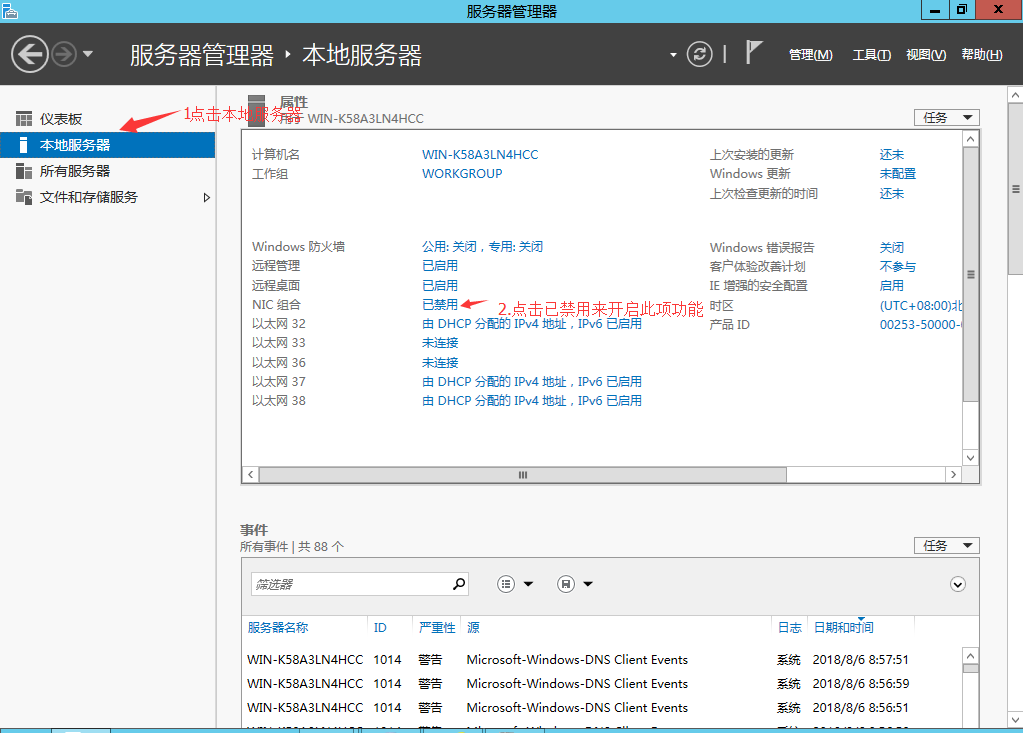Open the 工具(T) menu
Viewport: 1023px width, 733px height.
(872, 54)
